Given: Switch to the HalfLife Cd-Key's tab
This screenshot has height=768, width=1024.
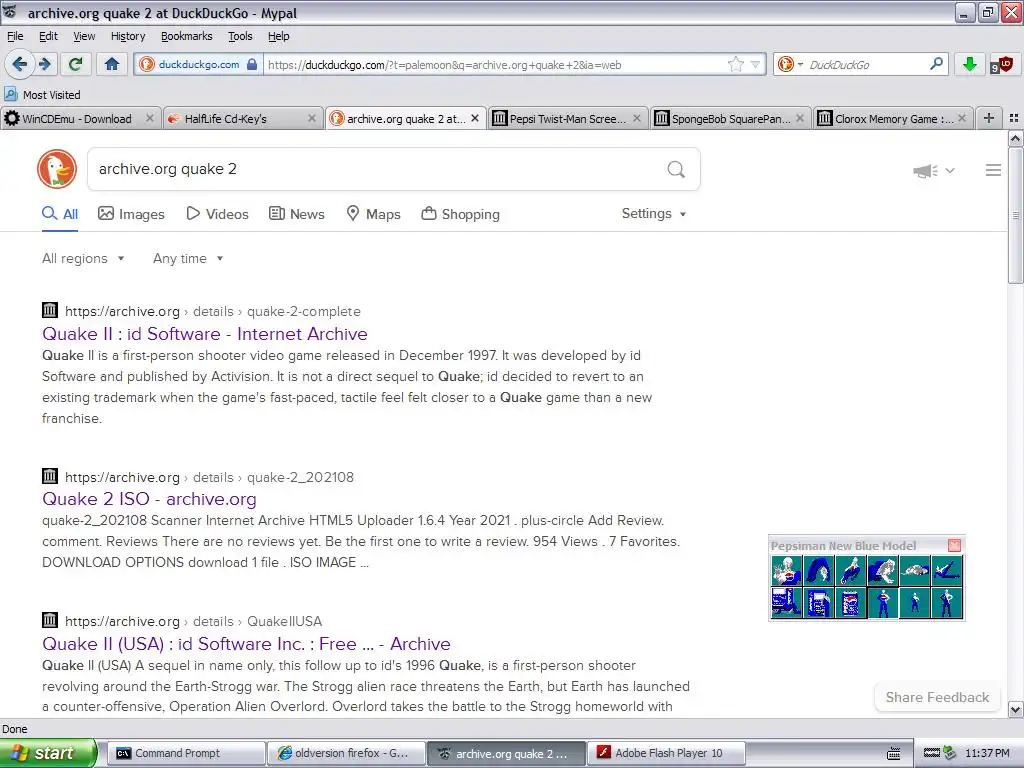Looking at the screenshot, I should click(x=225, y=118).
